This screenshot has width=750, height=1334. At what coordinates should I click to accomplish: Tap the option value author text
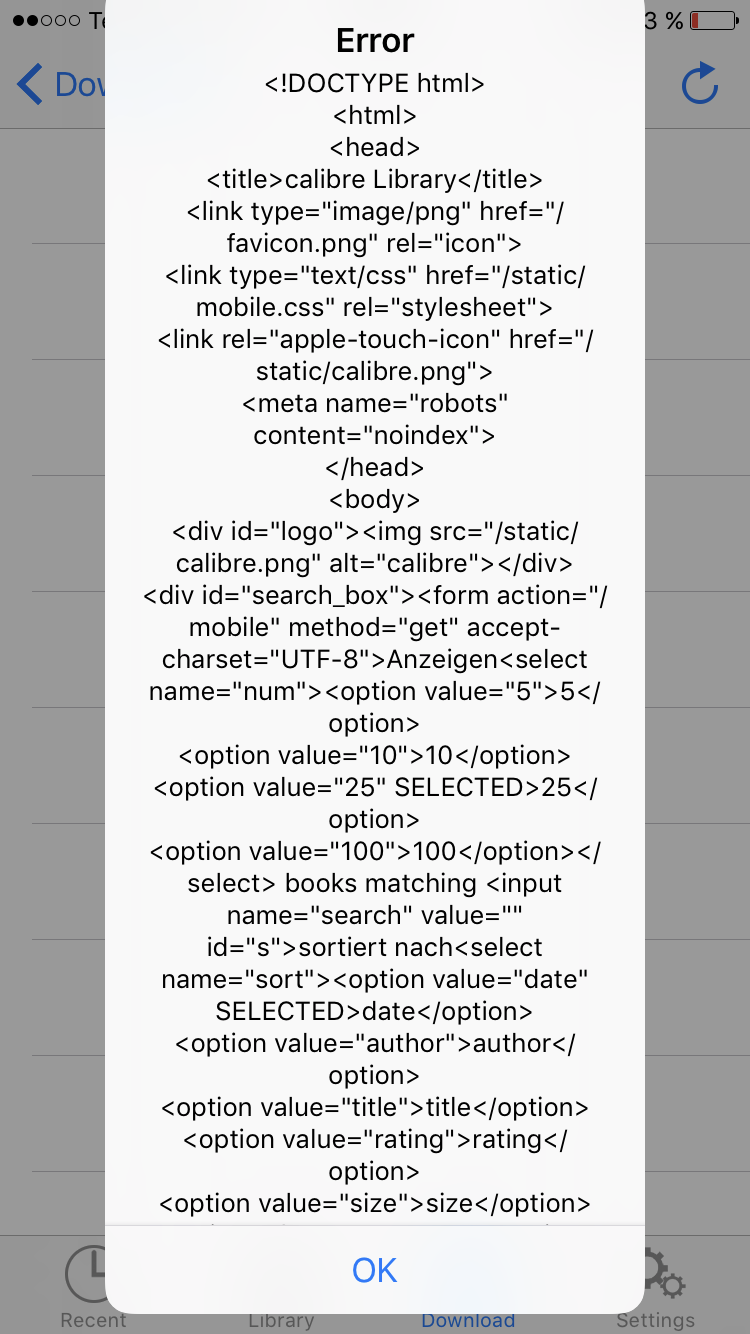click(x=375, y=1044)
